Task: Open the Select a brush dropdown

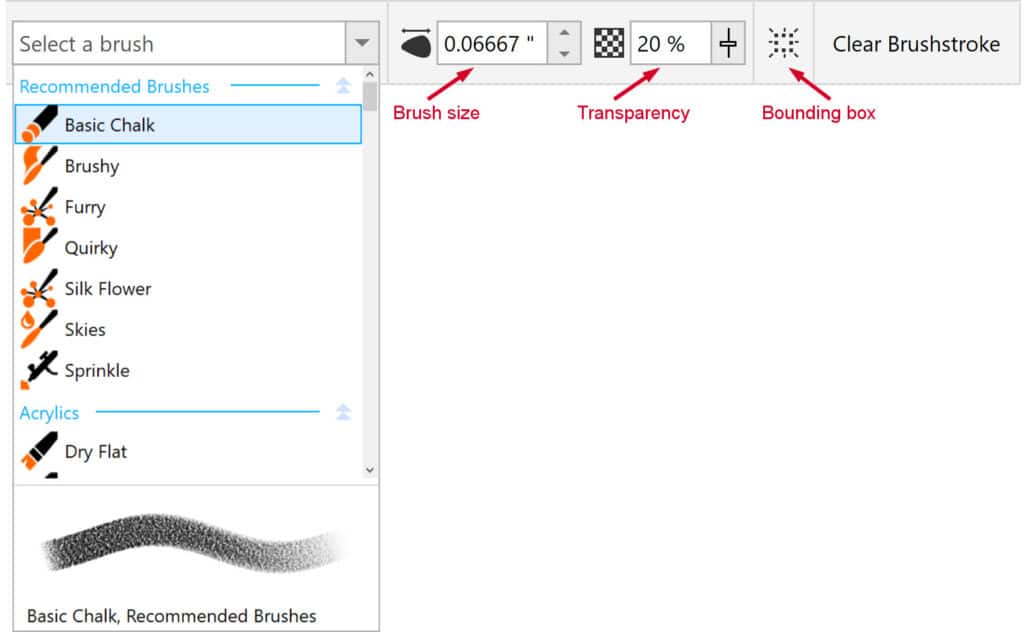Action: click(360, 44)
